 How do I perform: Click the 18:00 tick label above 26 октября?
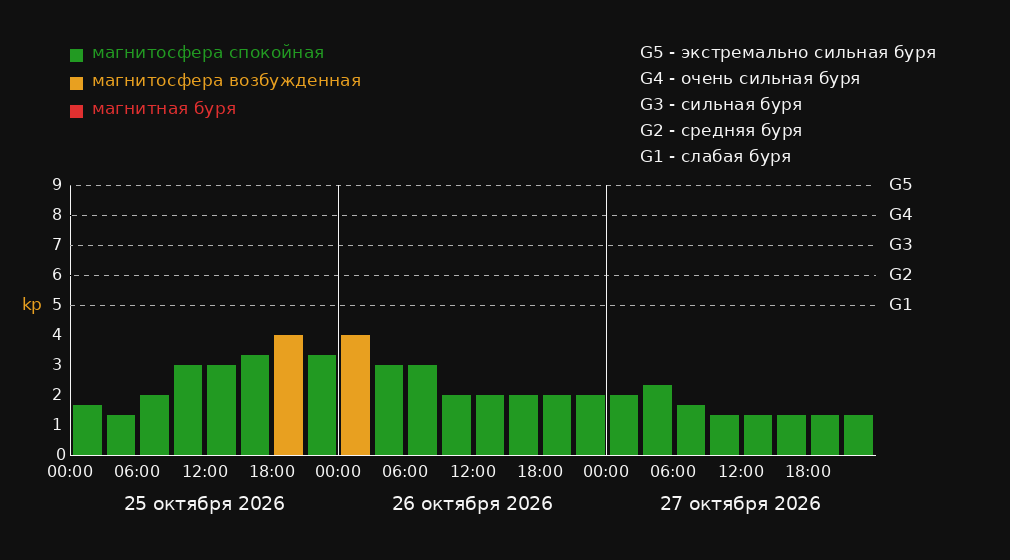tap(540, 472)
